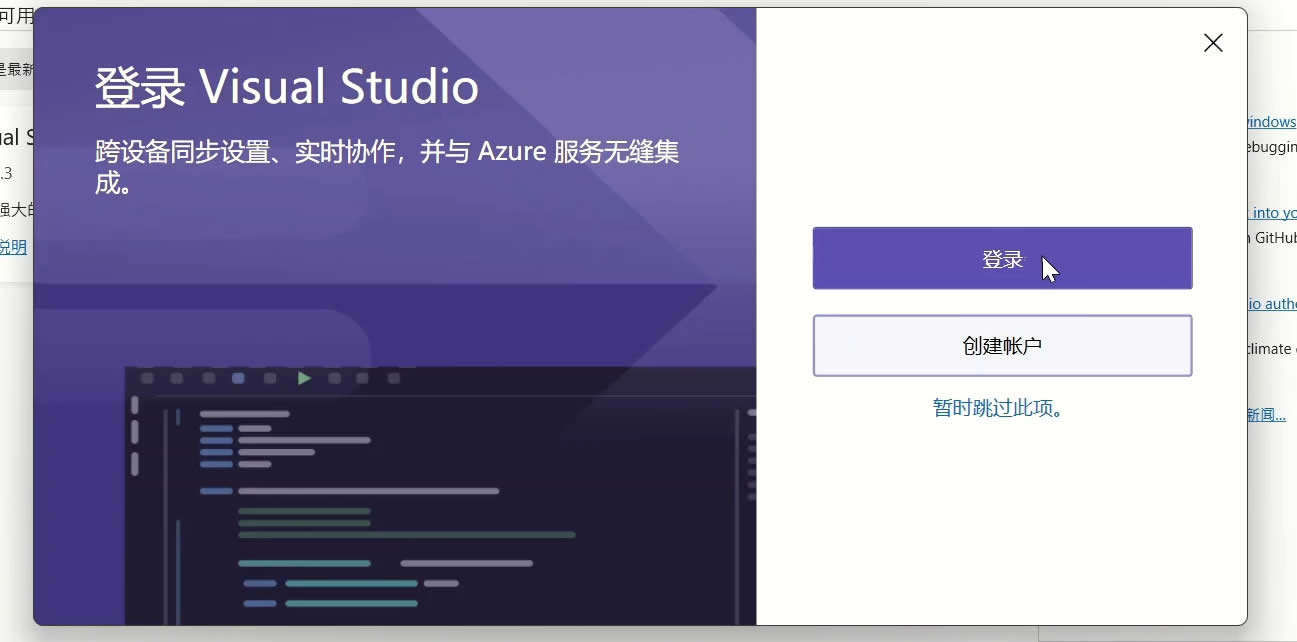Click the green code lines in illustration
Image resolution: width=1297 pixels, height=642 pixels.
point(304,517)
